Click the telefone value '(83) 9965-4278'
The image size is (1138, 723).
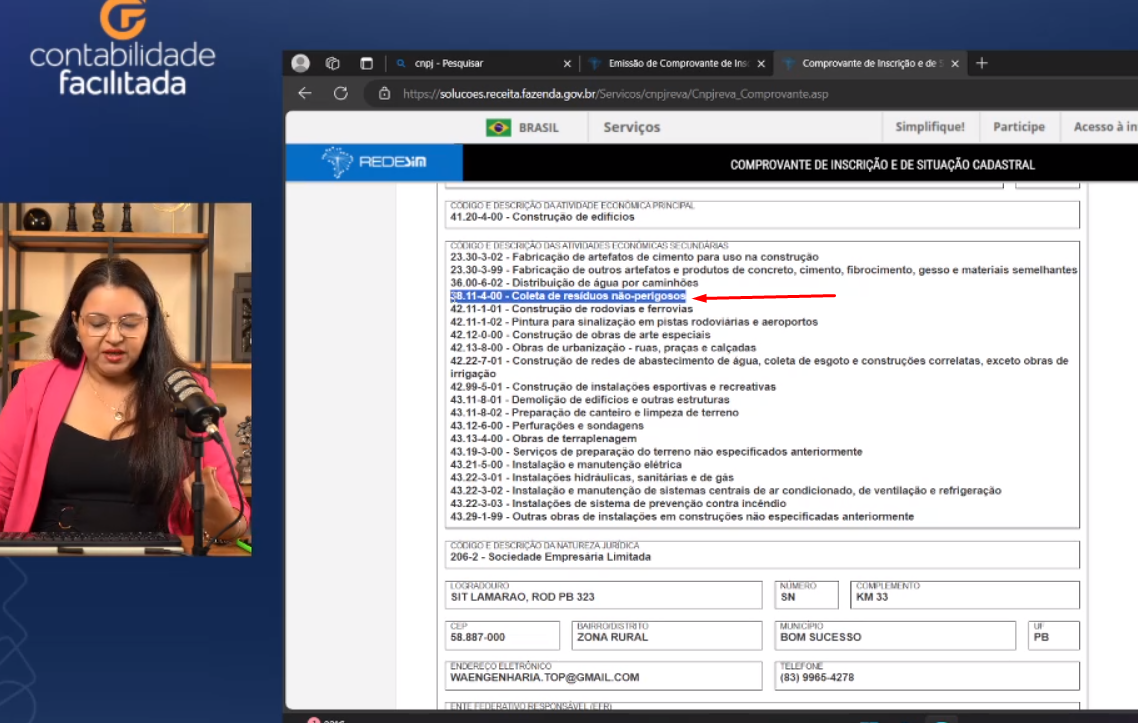point(817,678)
